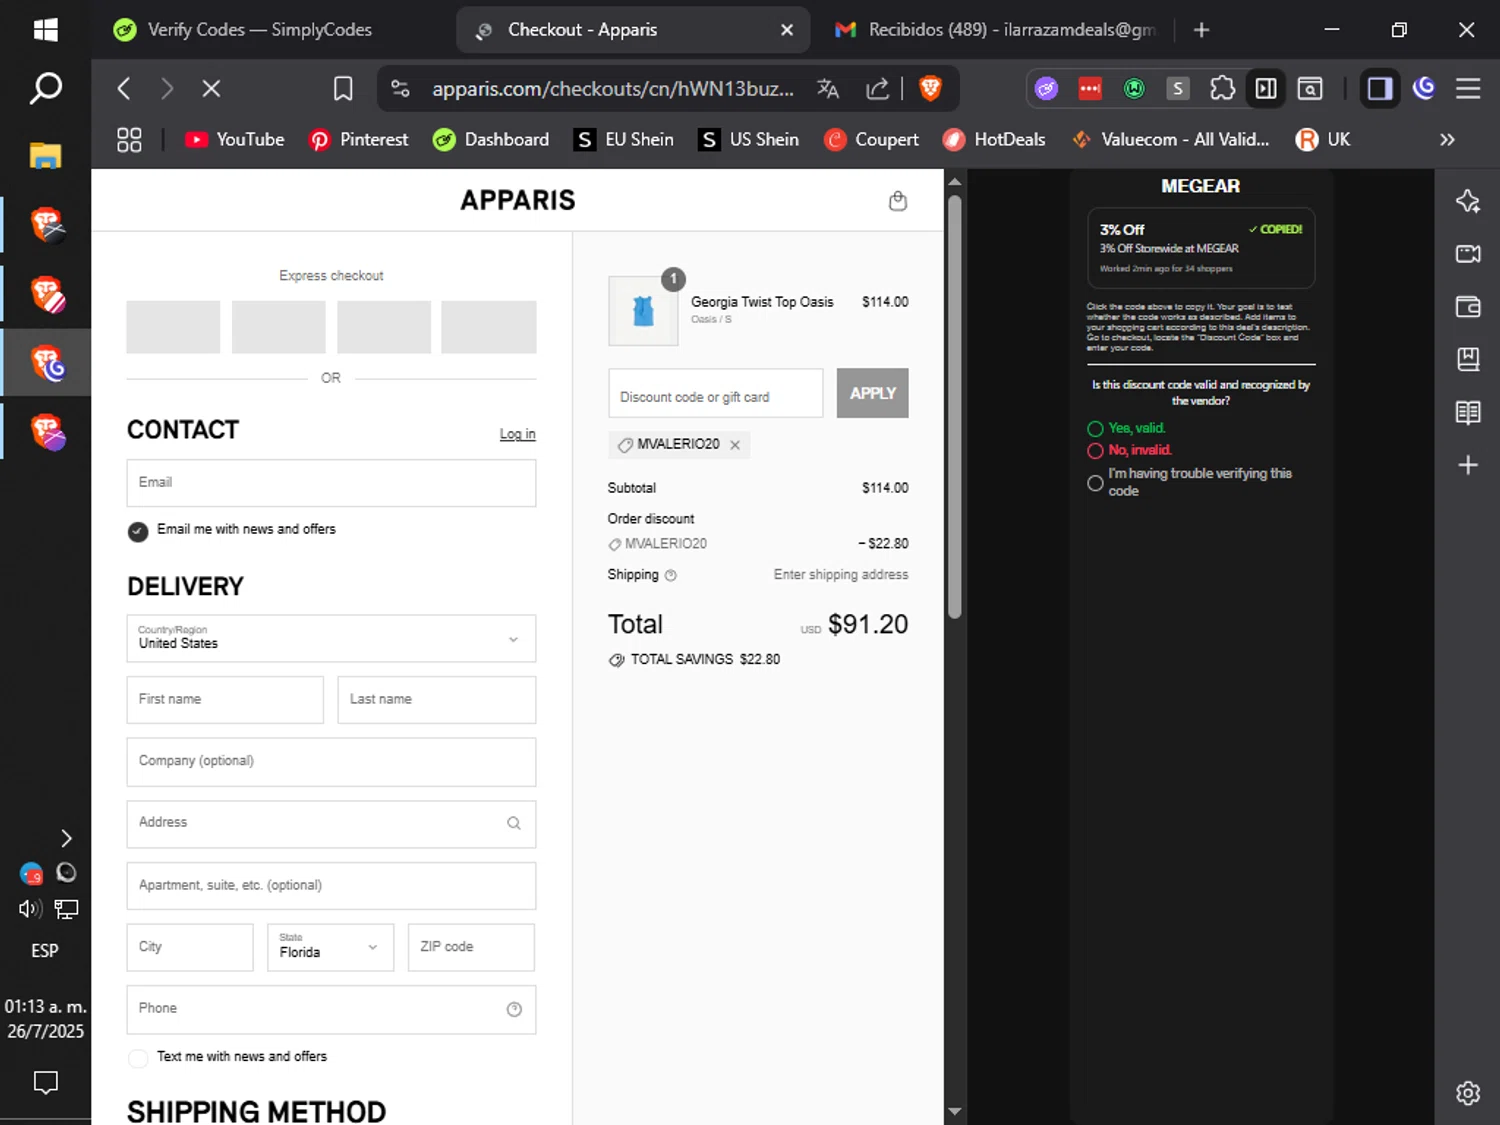Bookmark this checkout page

pyautogui.click(x=343, y=89)
